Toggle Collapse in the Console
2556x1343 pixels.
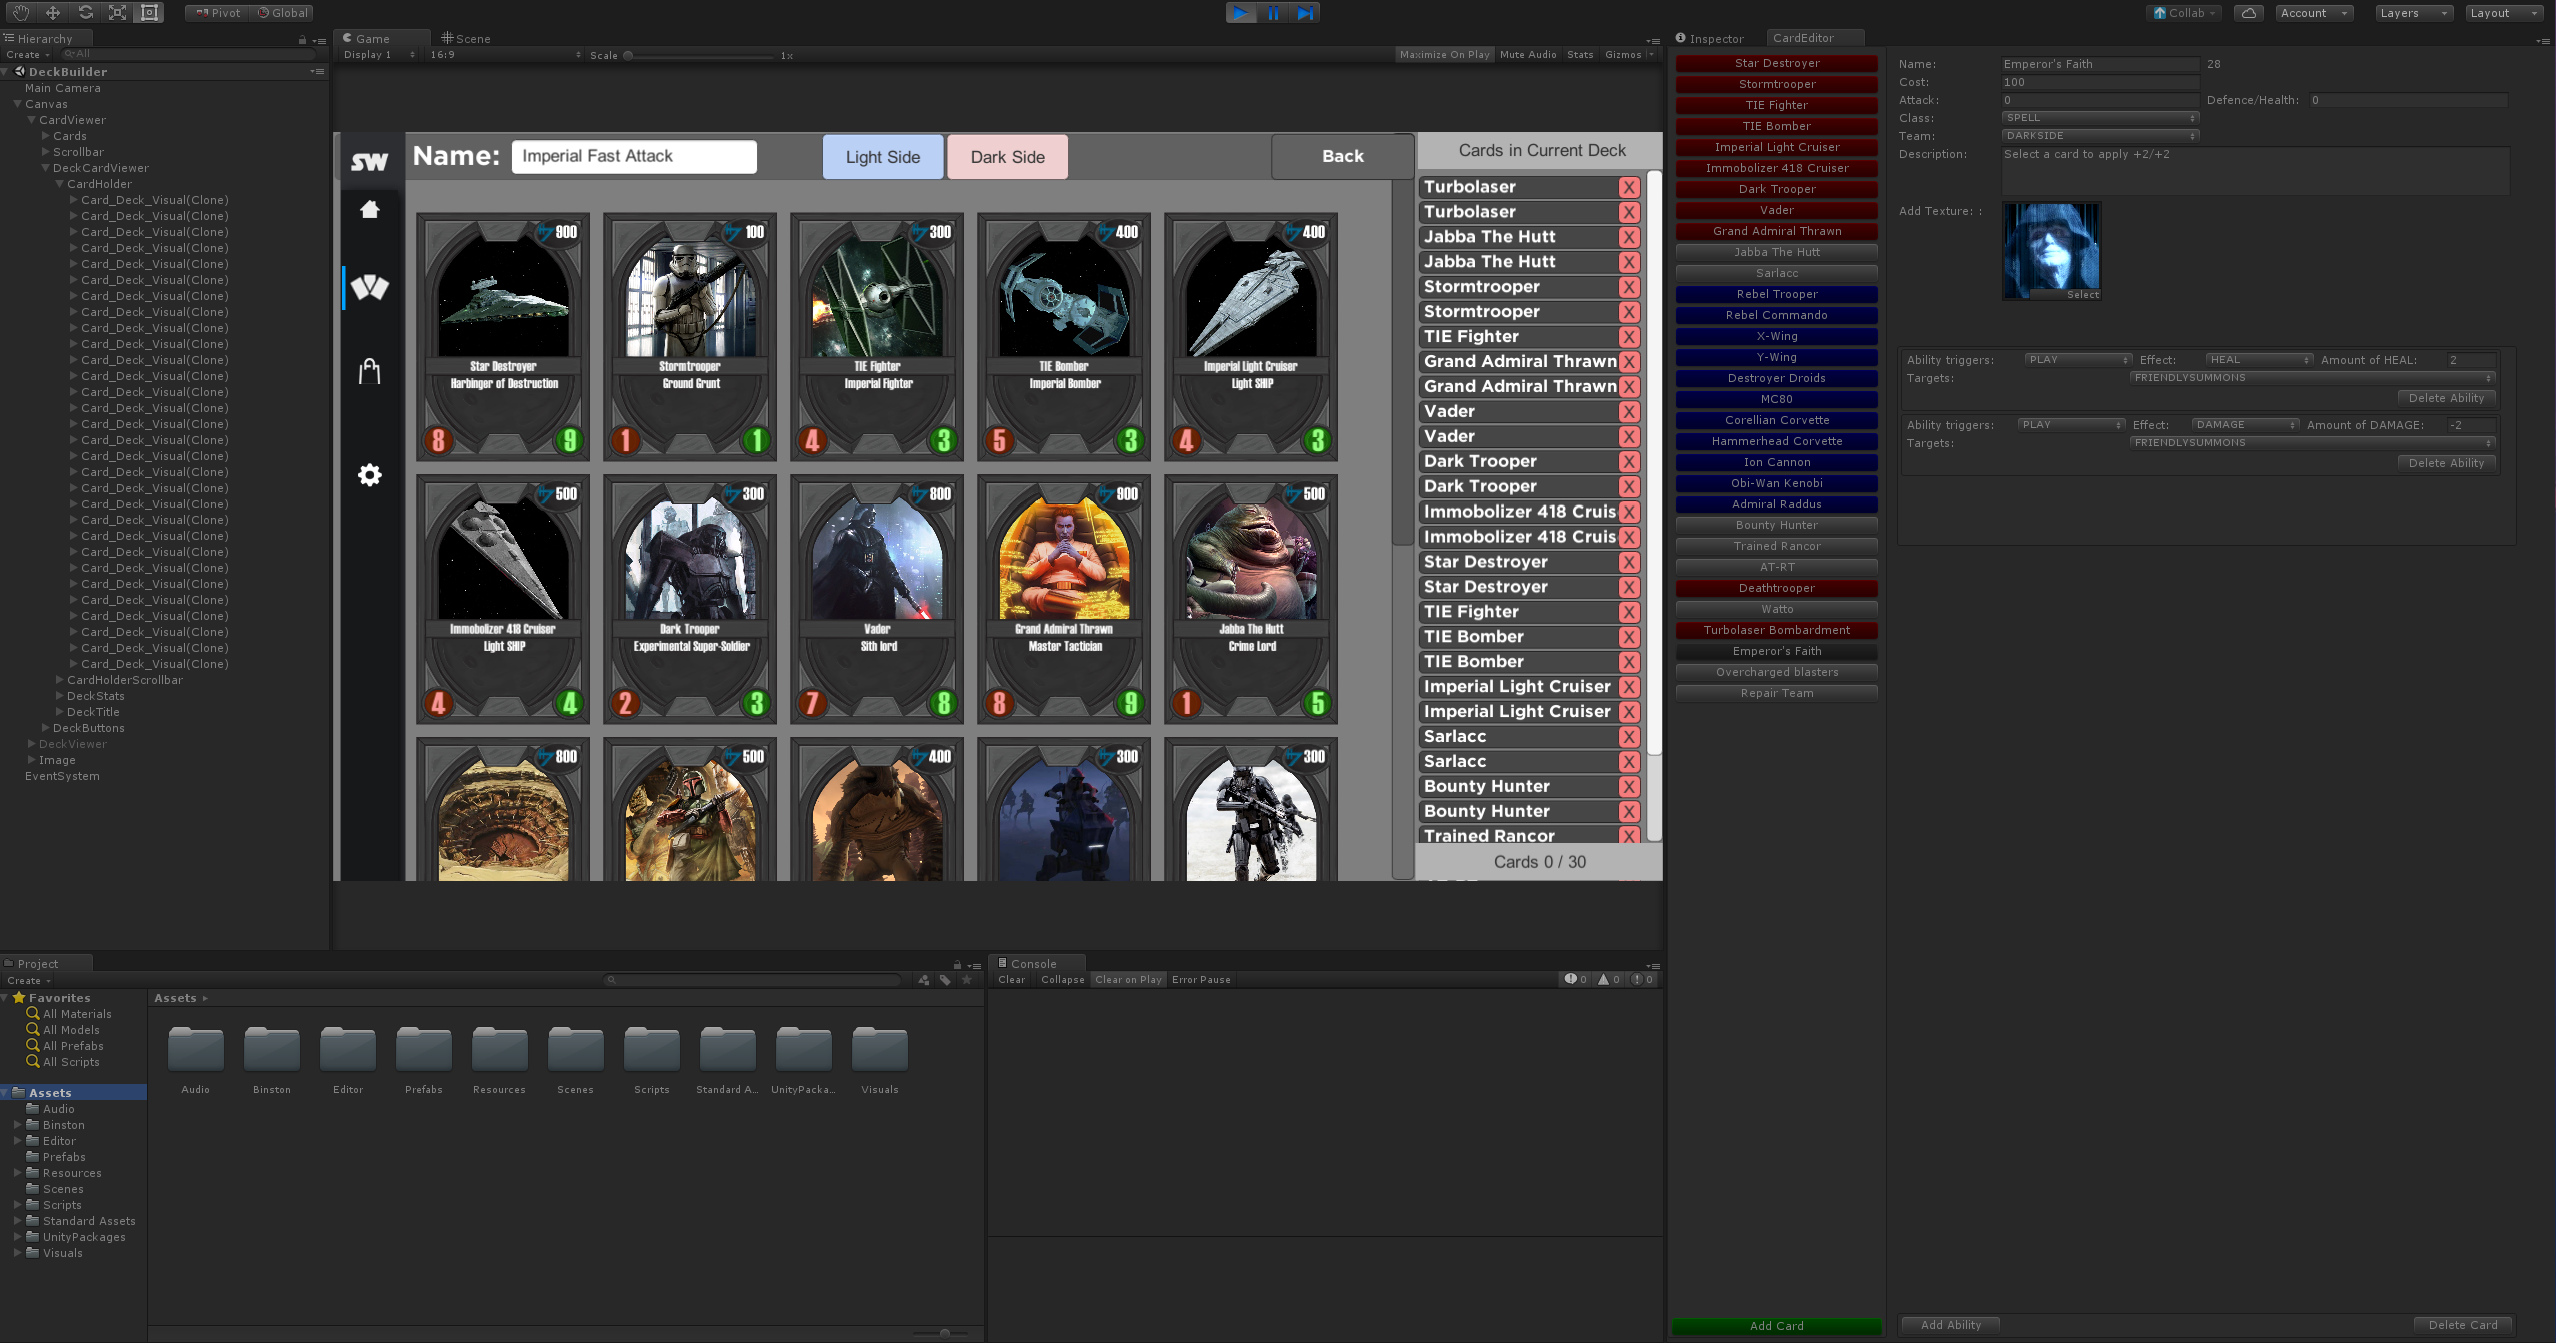[x=1062, y=980]
